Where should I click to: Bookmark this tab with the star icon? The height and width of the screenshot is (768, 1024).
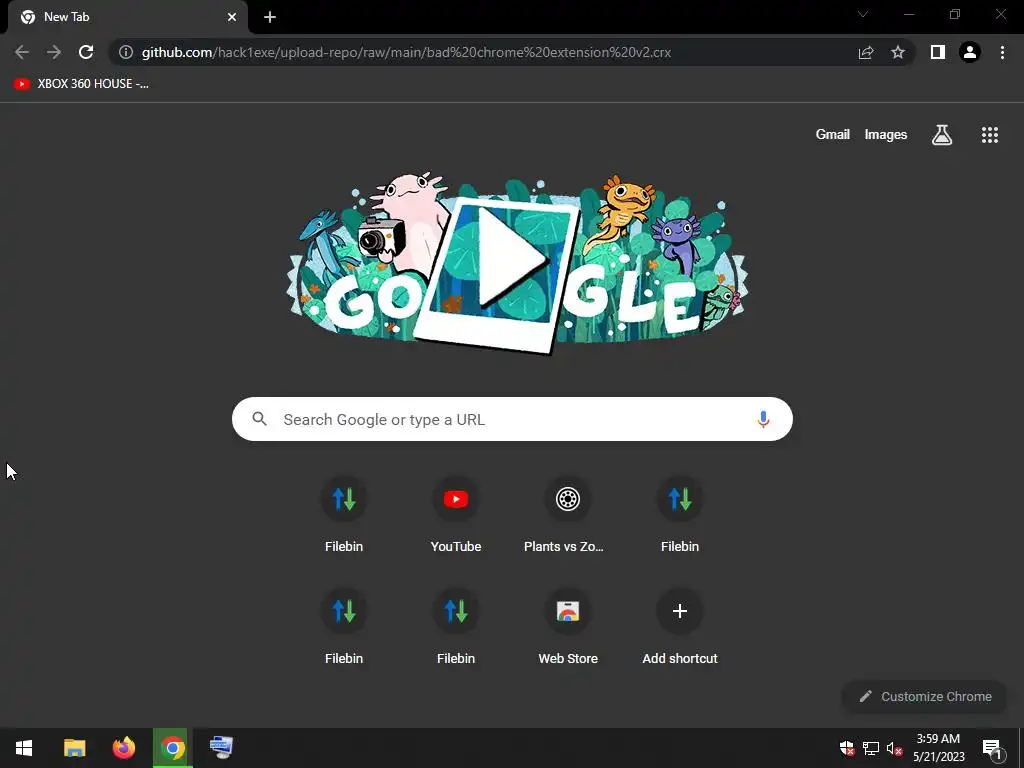(898, 52)
